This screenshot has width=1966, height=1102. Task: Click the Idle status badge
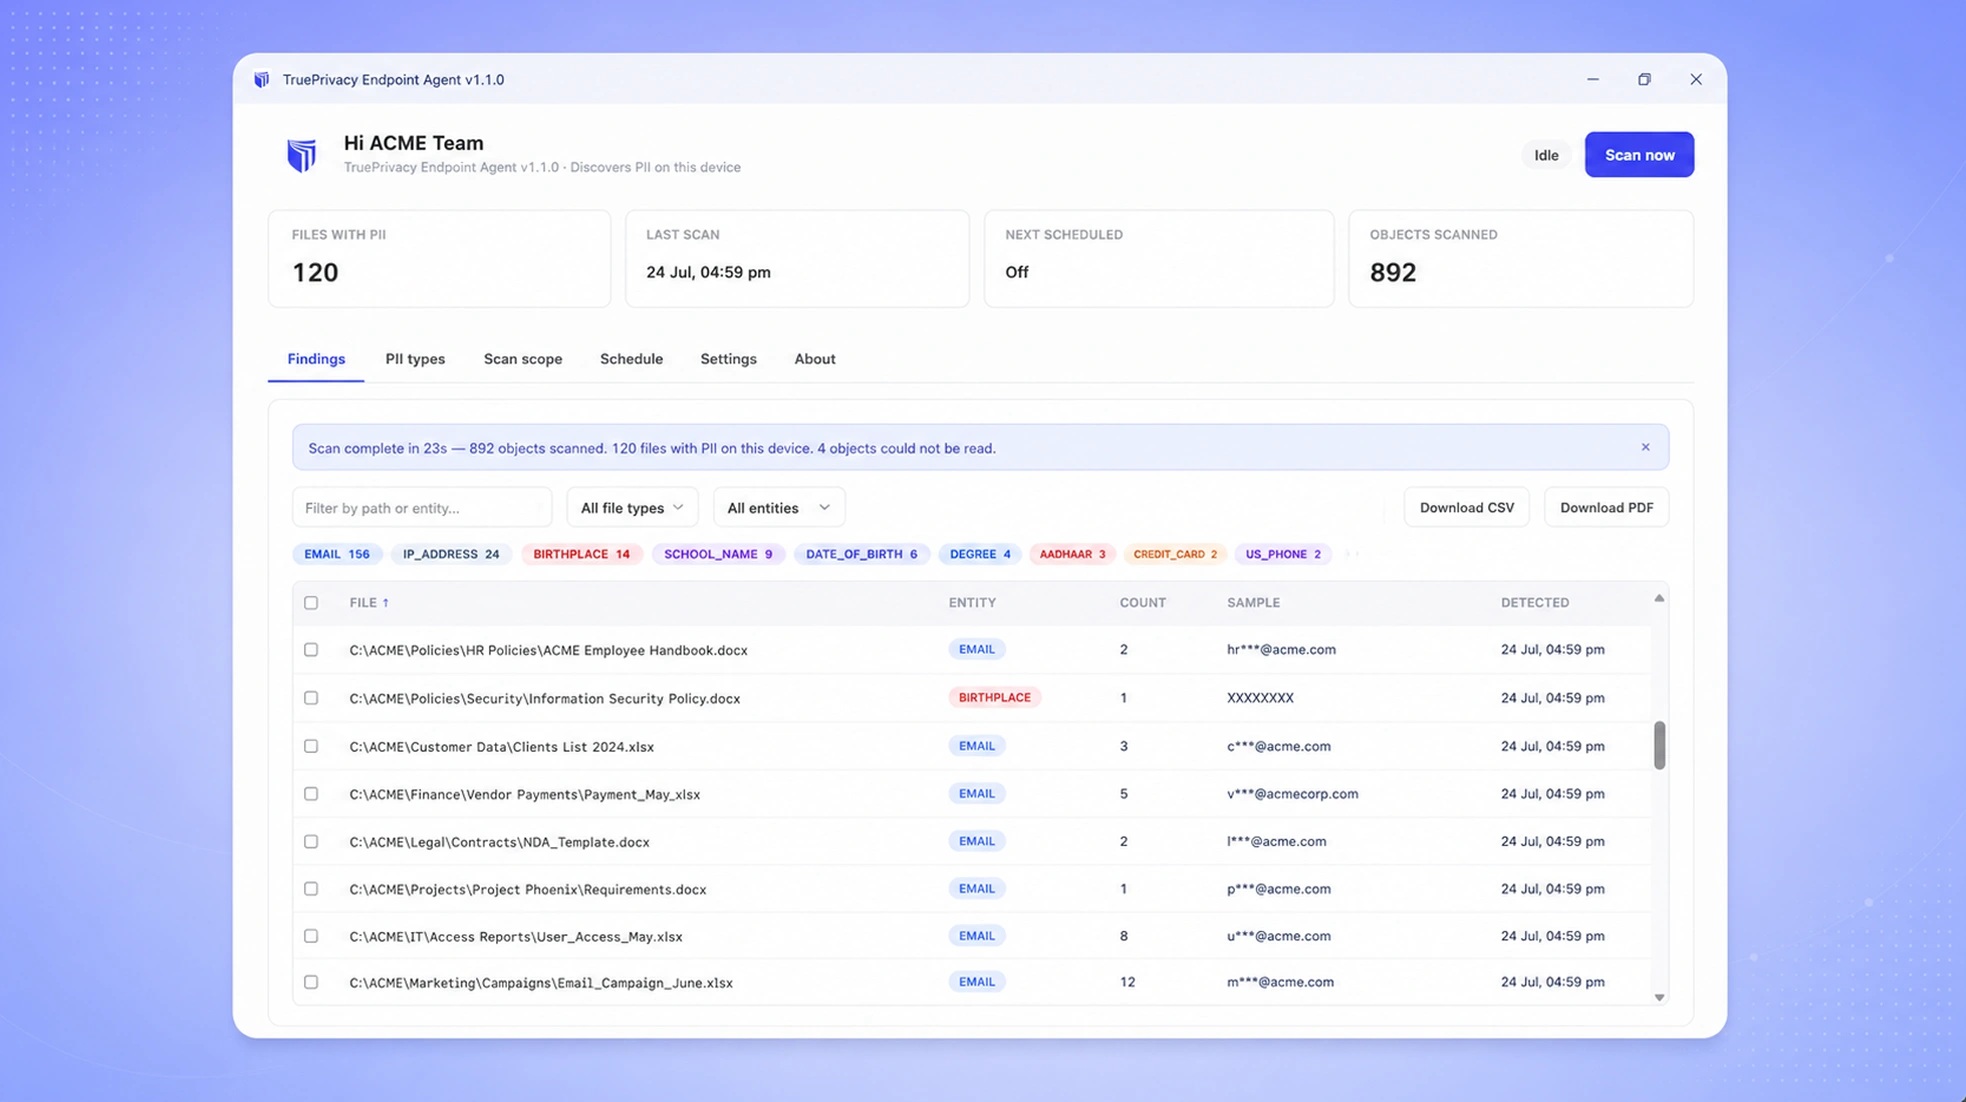[x=1546, y=155]
